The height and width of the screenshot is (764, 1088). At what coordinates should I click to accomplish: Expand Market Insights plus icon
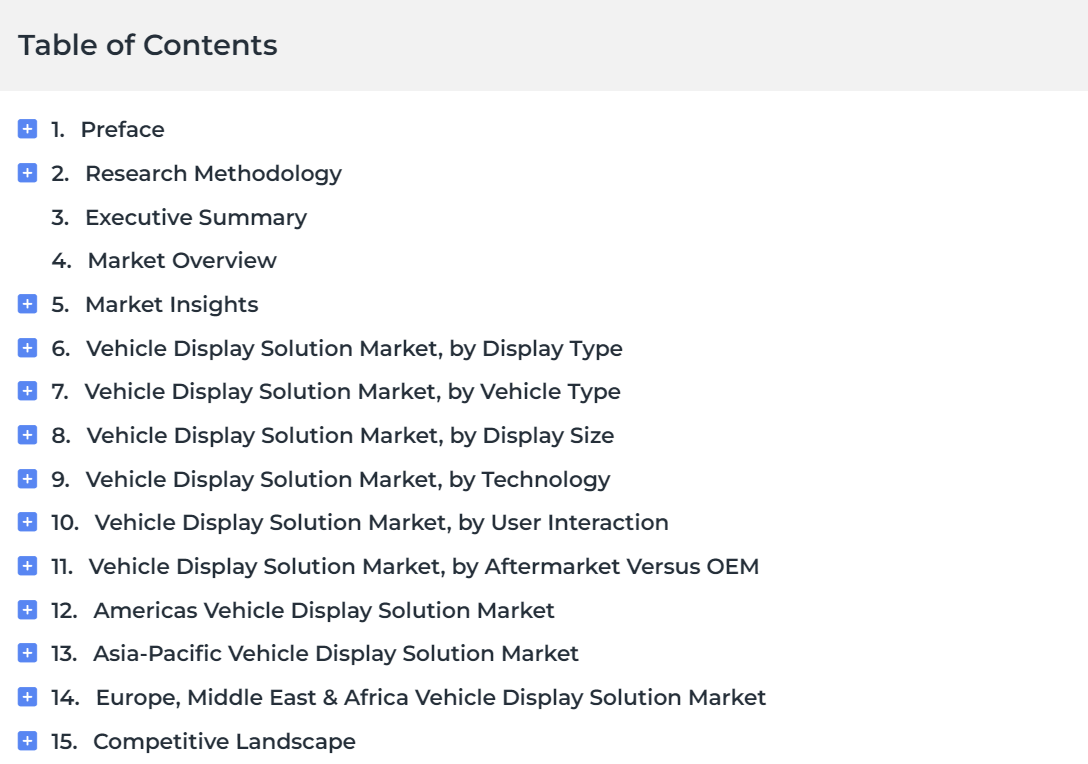[27, 304]
